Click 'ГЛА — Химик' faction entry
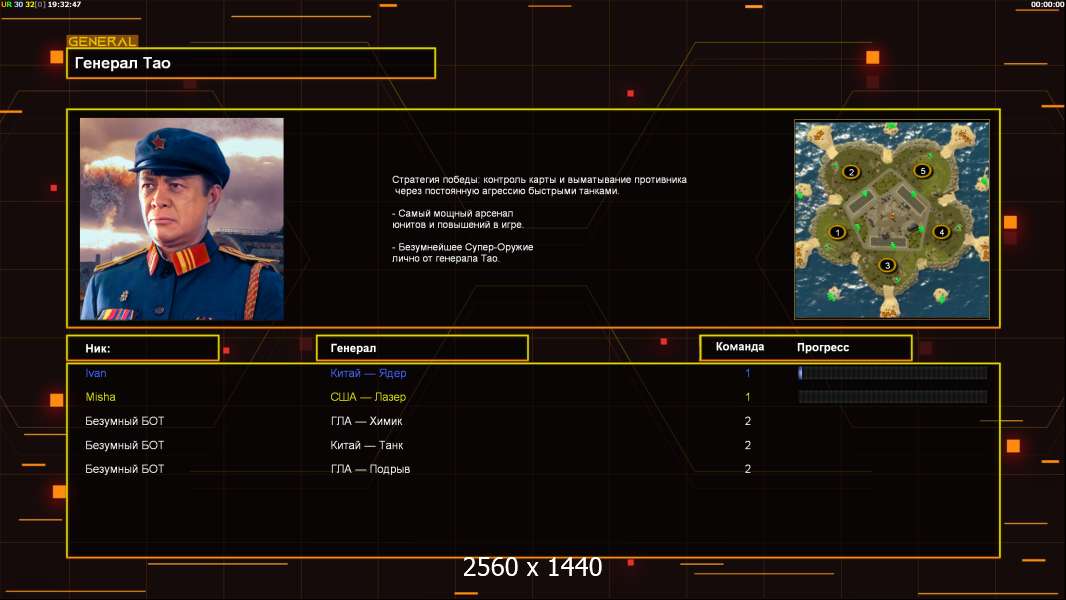Image resolution: width=1066 pixels, height=600 pixels. click(x=366, y=421)
